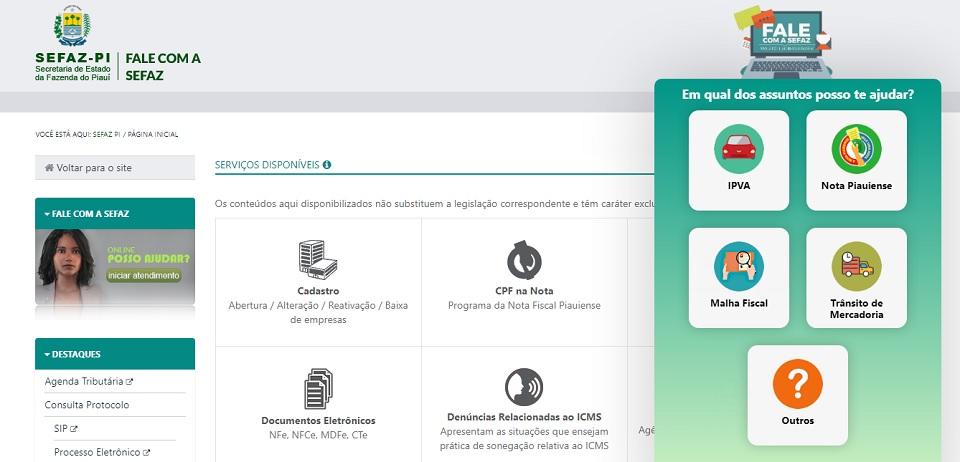
Task: Pick the Trânsito de Mercadoria truck icon
Action: point(856,266)
